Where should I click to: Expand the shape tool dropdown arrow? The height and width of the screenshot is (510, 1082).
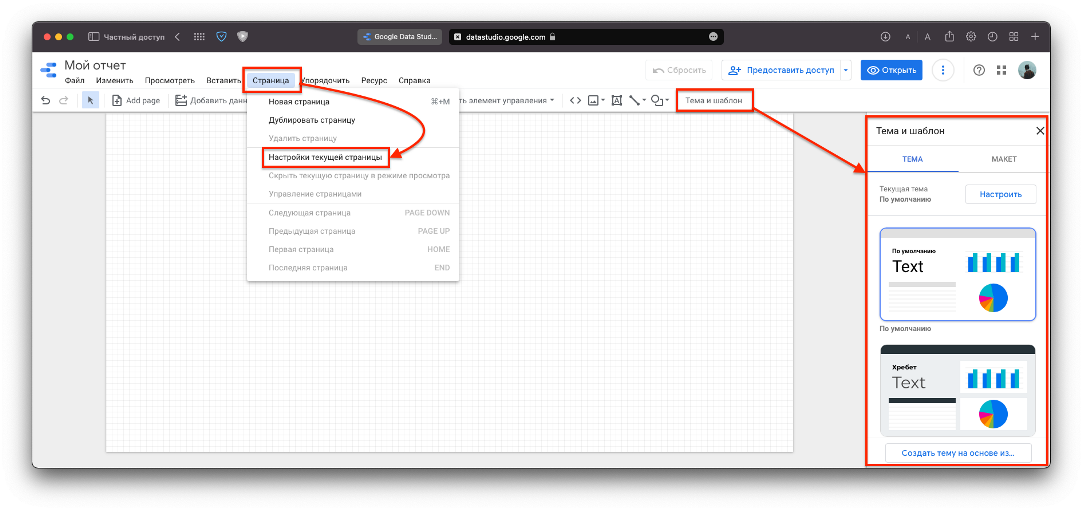click(x=667, y=101)
